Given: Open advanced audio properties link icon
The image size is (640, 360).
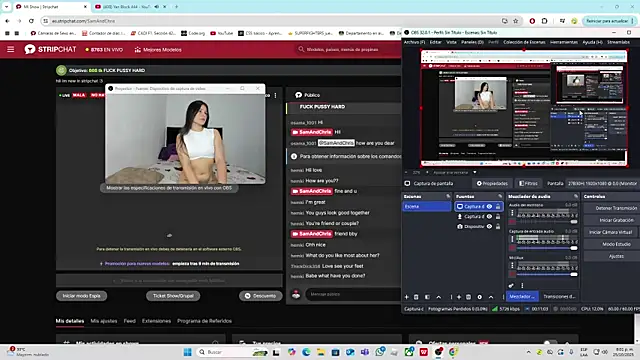Looking at the screenshot, I should (511, 285).
